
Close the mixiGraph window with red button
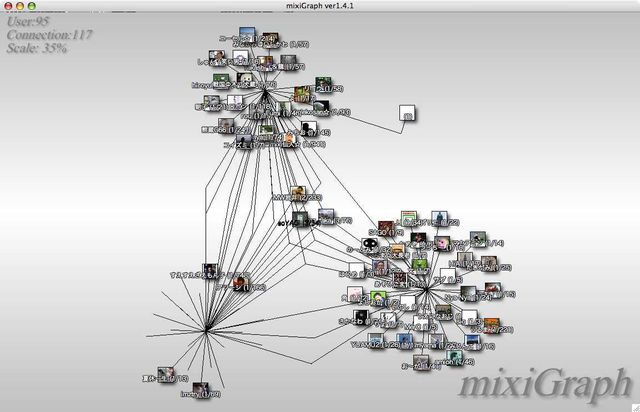click(8, 6)
